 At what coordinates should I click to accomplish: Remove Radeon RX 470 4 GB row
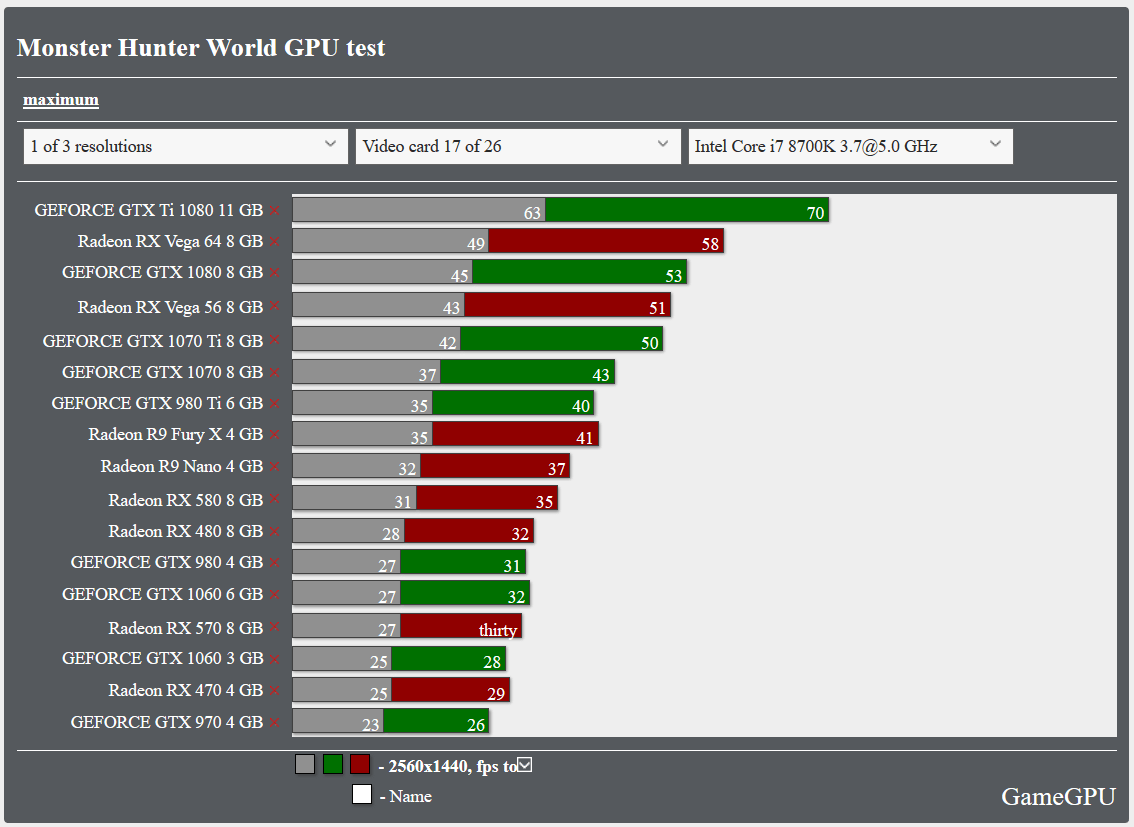coord(275,690)
